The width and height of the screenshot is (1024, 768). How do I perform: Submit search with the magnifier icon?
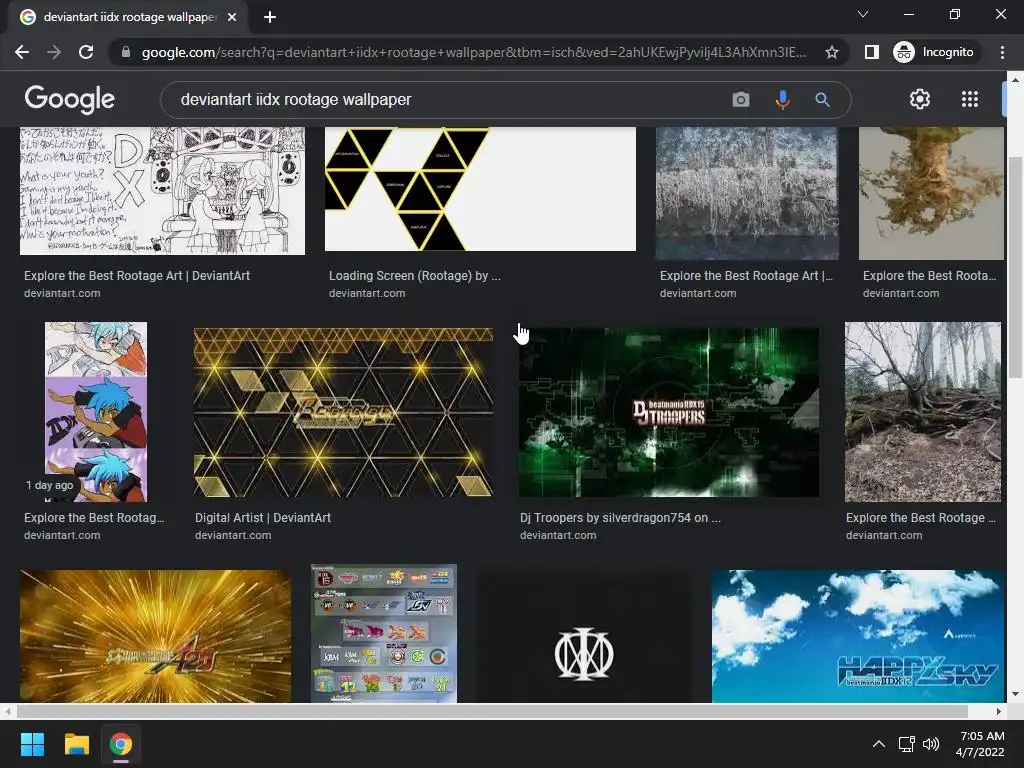[x=822, y=99]
